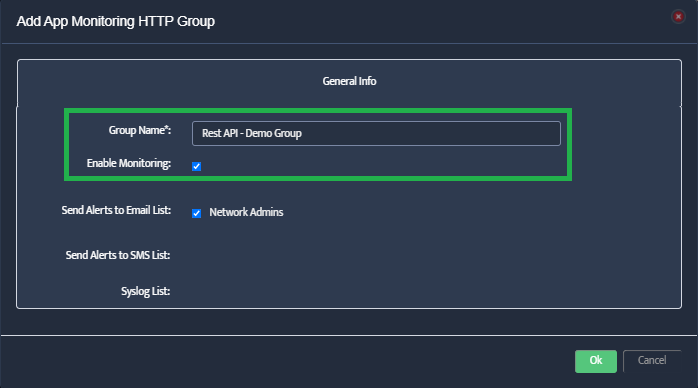The height and width of the screenshot is (388, 698).
Task: Cancel adding the HTTP group
Action: pyautogui.click(x=652, y=361)
